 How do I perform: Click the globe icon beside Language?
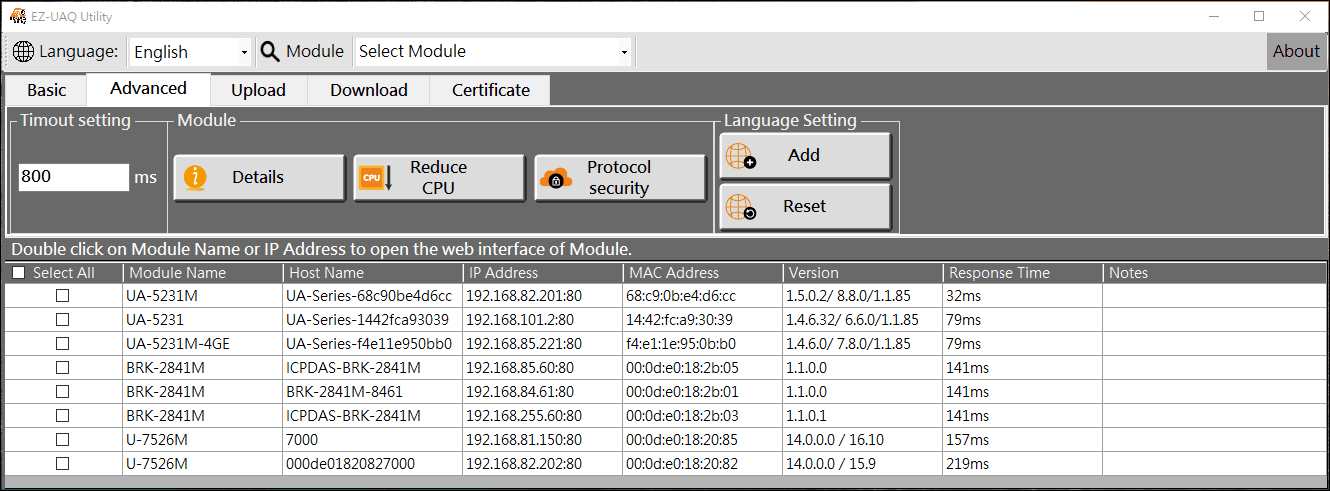[23, 52]
